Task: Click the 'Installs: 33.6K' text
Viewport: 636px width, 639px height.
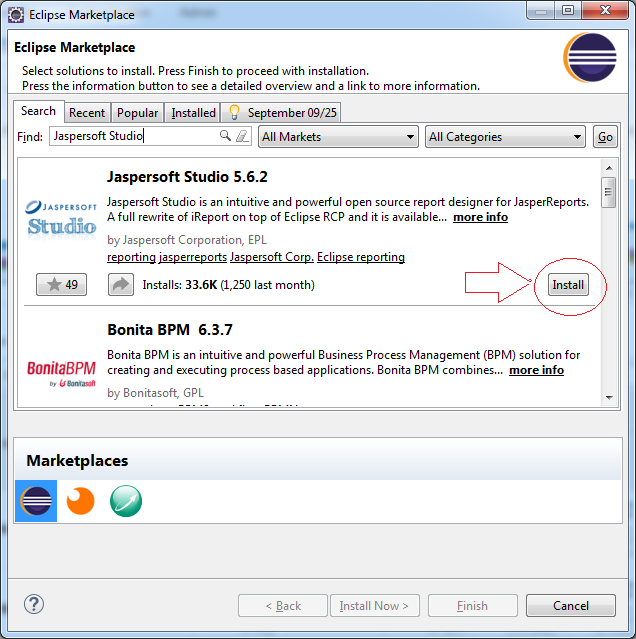Action: 180,285
